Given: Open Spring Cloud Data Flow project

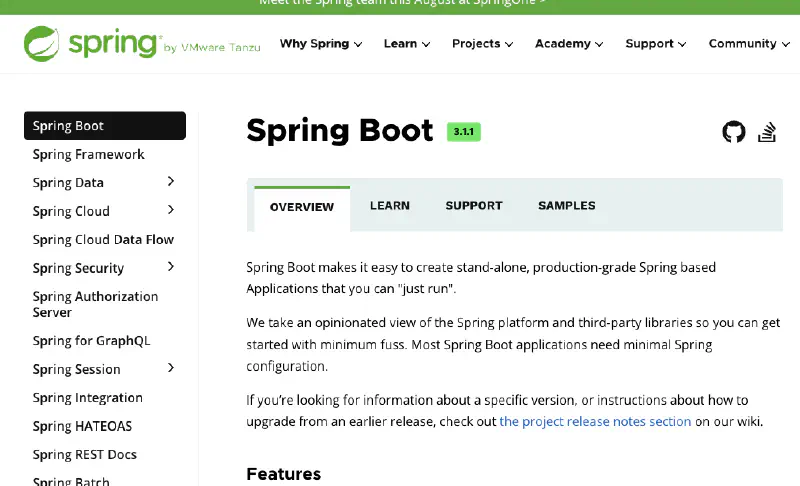Looking at the screenshot, I should pos(103,240).
